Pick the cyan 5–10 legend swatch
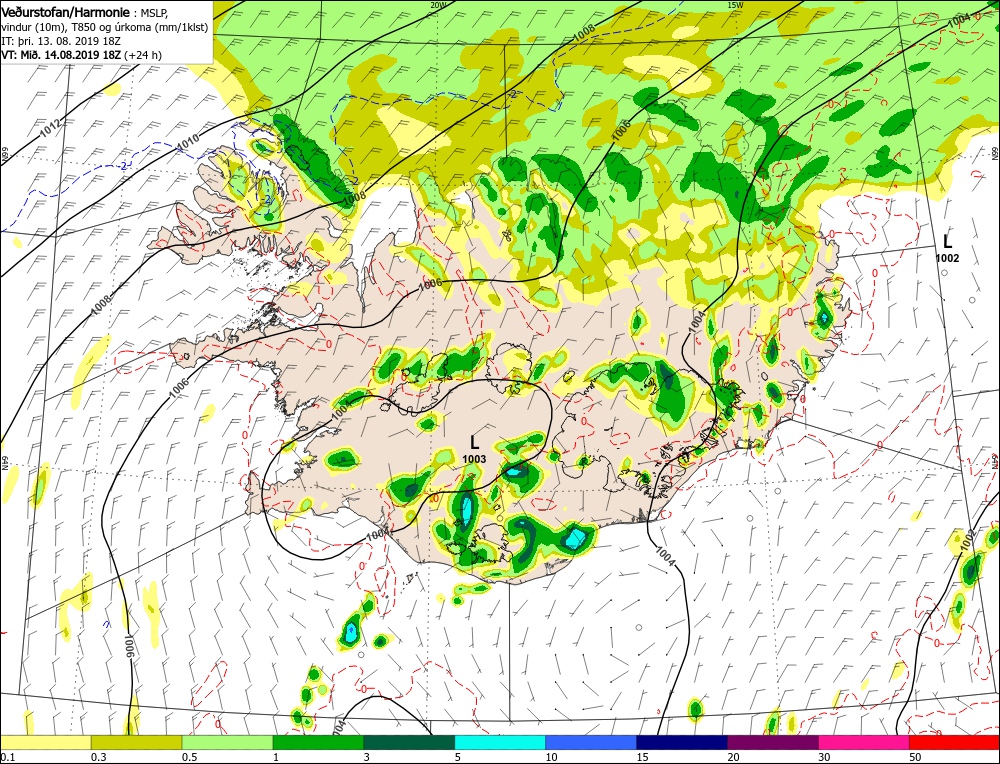Image resolution: width=1000 pixels, height=764 pixels. (x=500, y=742)
